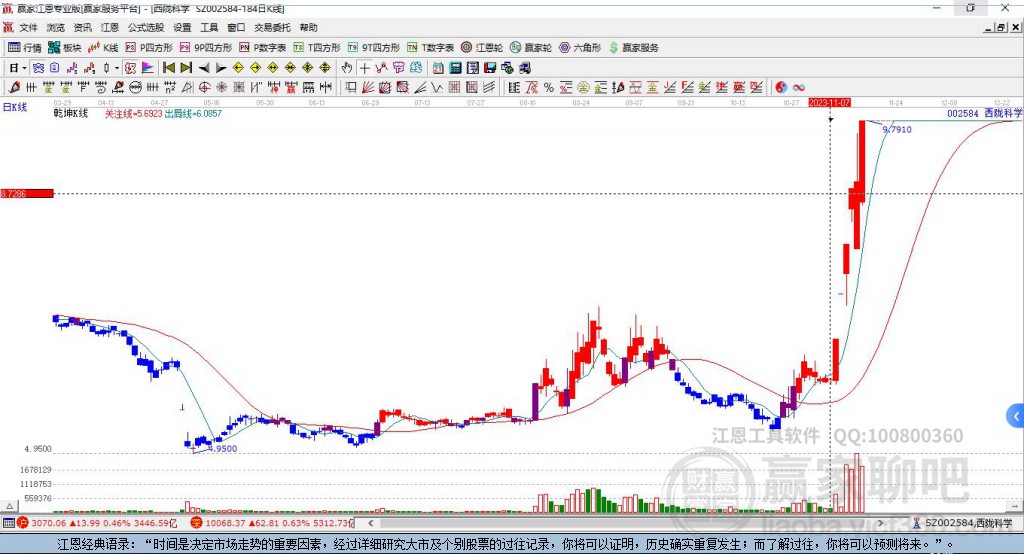1024x554 pixels.
Task: Open the 文件 menu
Action: (28, 27)
